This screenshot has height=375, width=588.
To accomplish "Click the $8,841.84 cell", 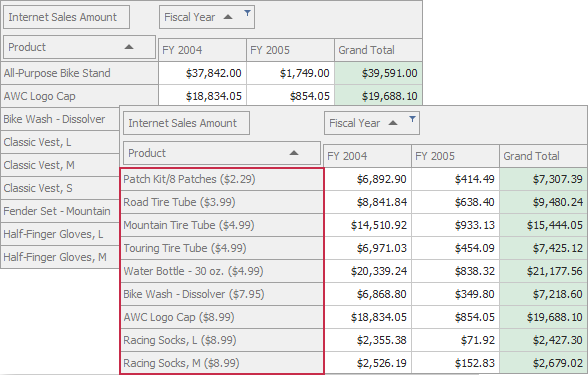I will [x=368, y=202].
